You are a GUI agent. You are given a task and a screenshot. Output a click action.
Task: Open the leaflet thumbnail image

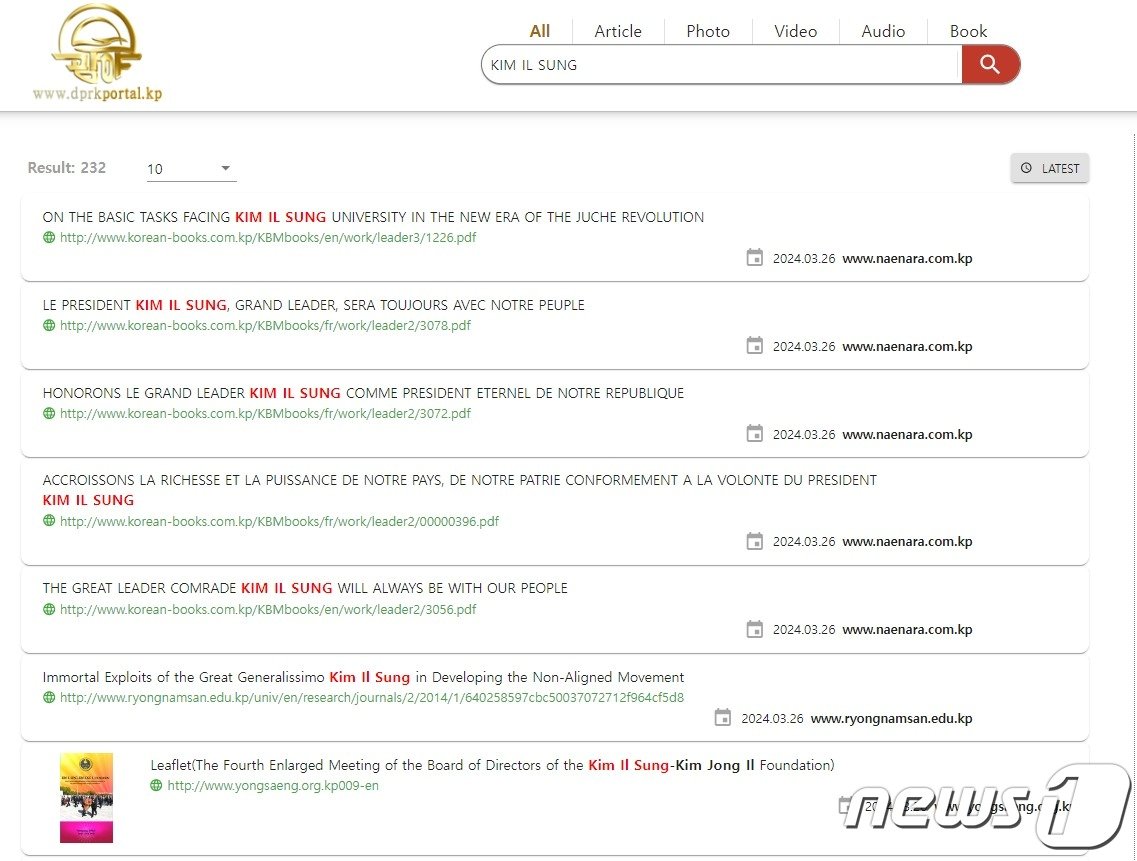[86, 798]
